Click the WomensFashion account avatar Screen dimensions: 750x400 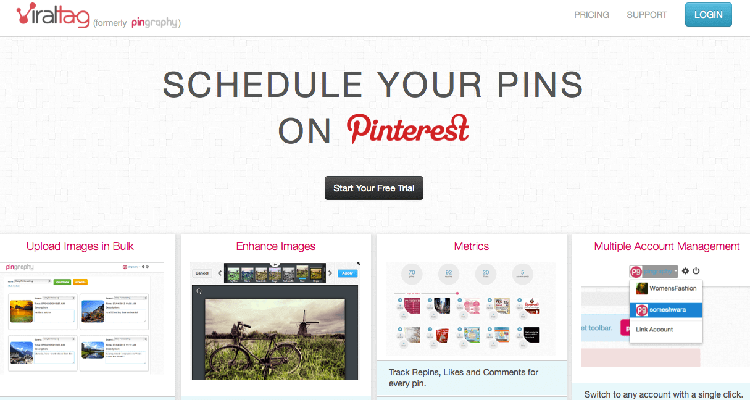[641, 289]
